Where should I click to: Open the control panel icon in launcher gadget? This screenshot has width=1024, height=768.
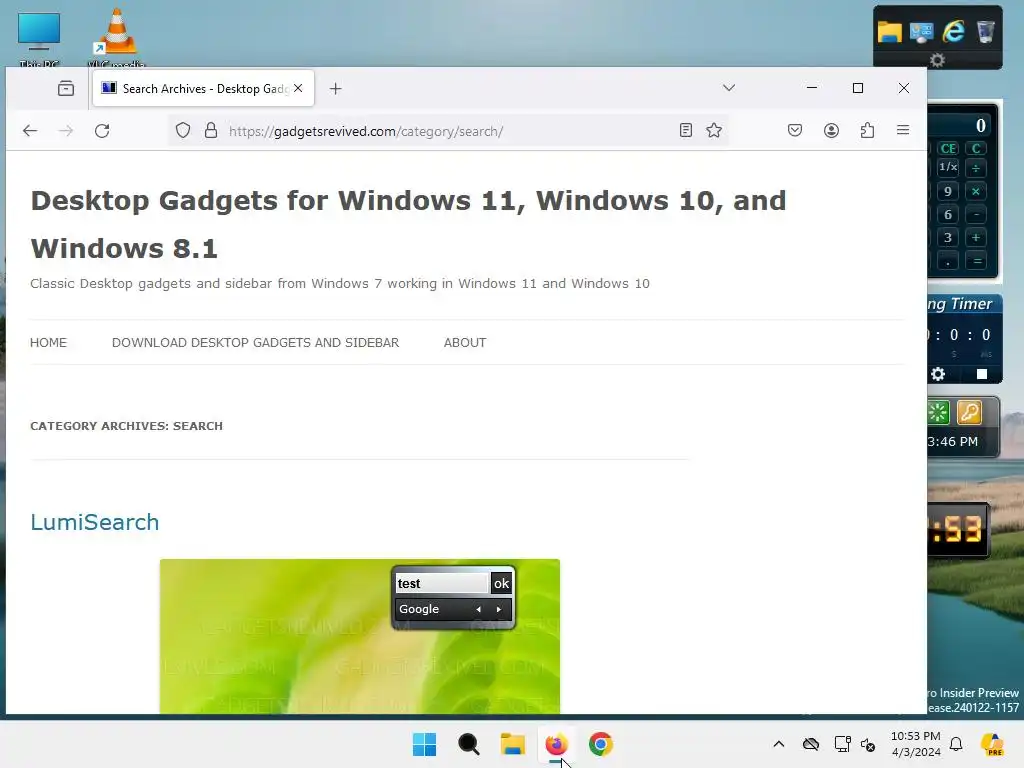[x=921, y=31]
